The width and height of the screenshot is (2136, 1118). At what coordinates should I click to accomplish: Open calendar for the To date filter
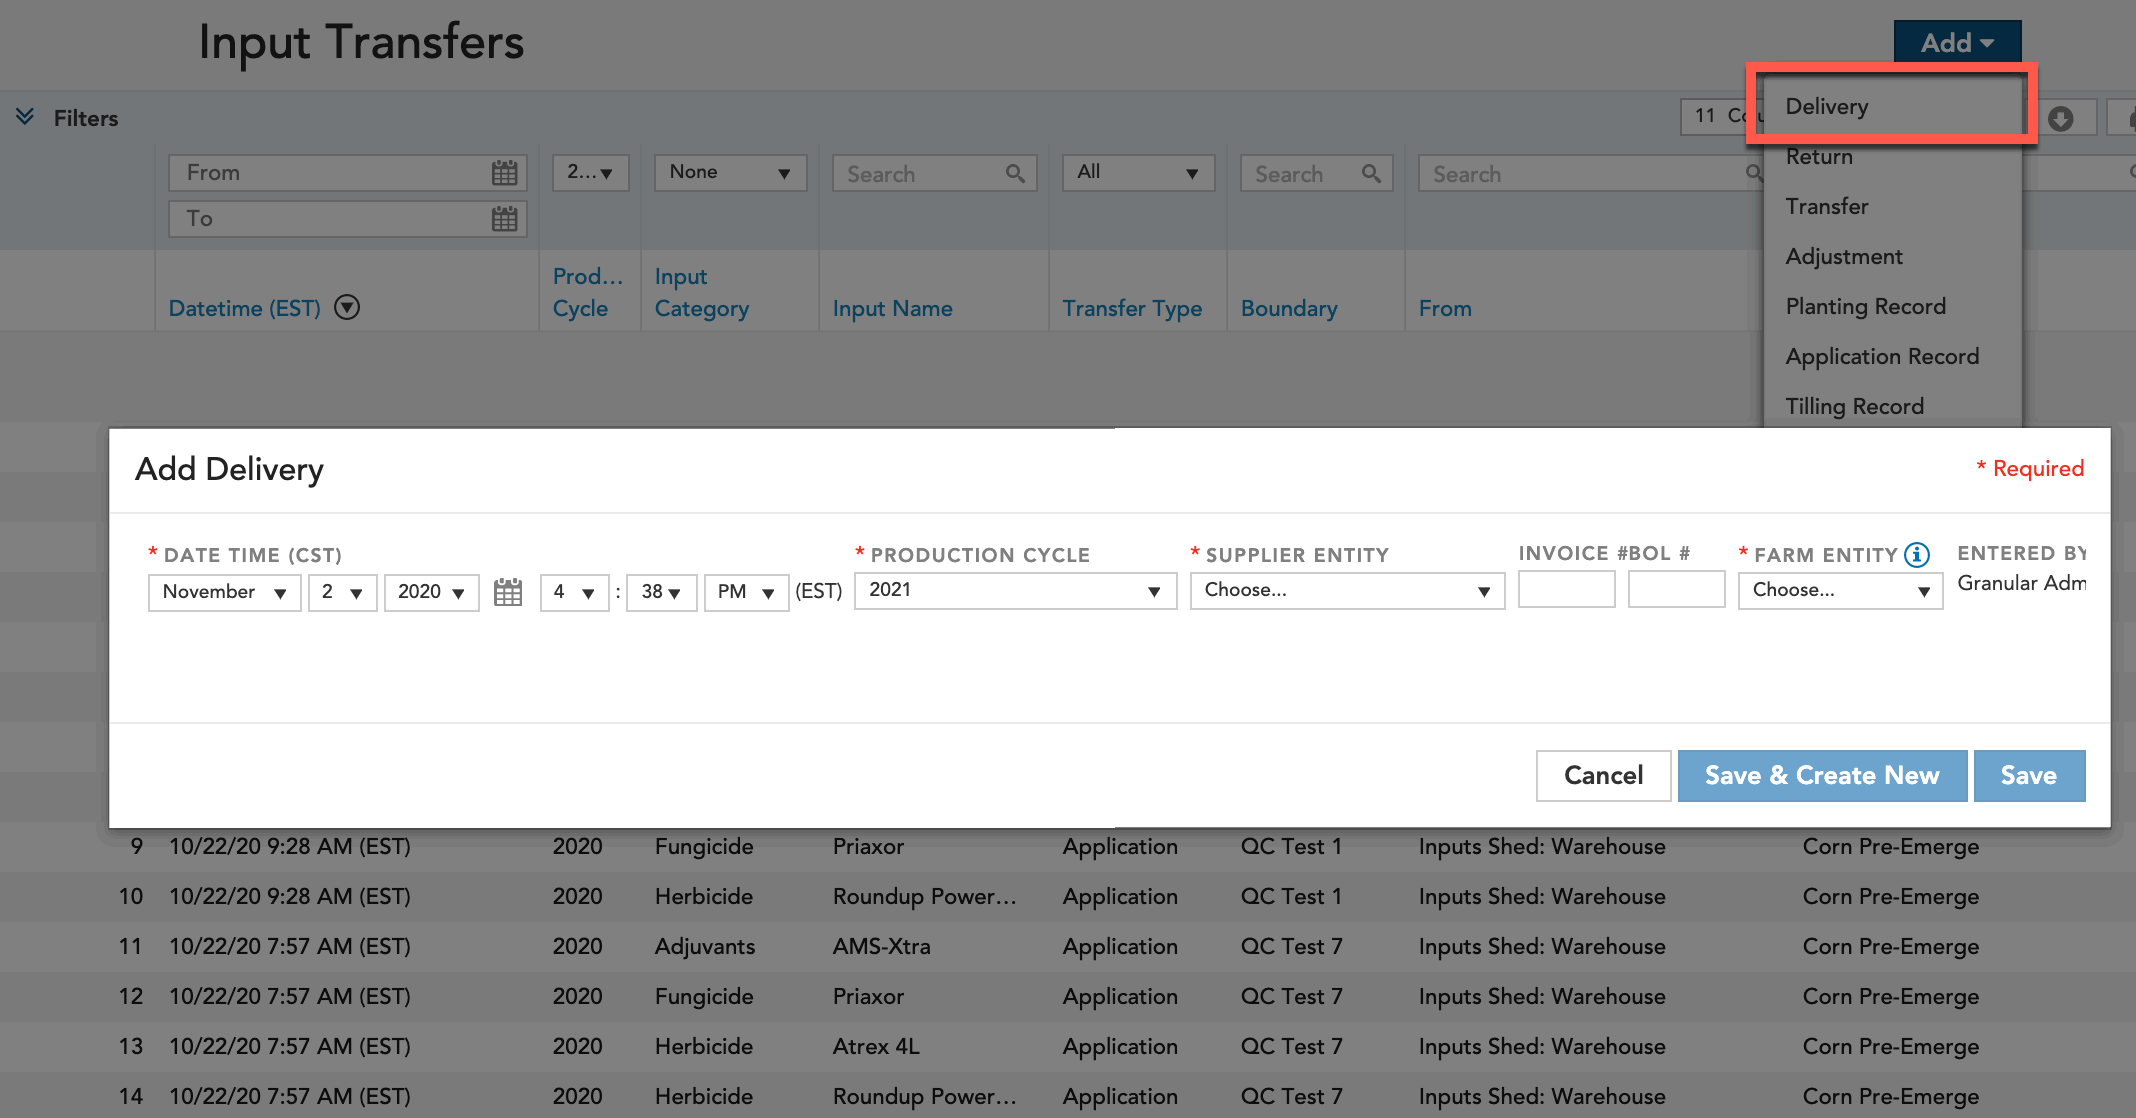(505, 219)
